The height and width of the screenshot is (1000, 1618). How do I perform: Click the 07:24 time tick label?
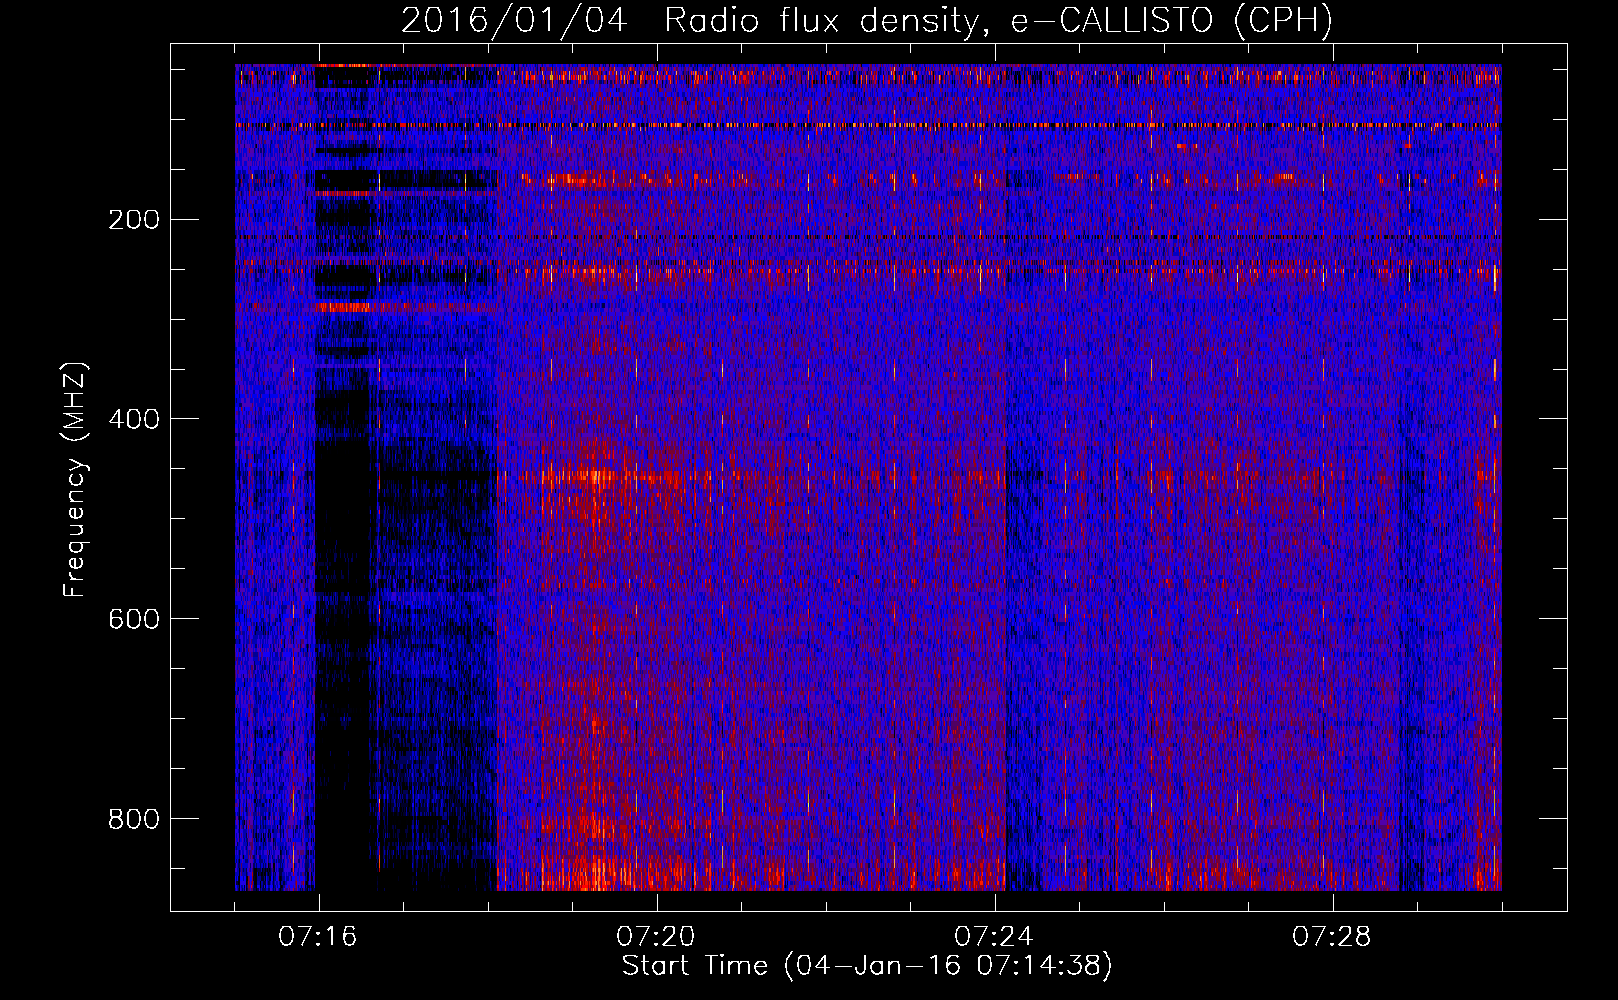tap(994, 937)
